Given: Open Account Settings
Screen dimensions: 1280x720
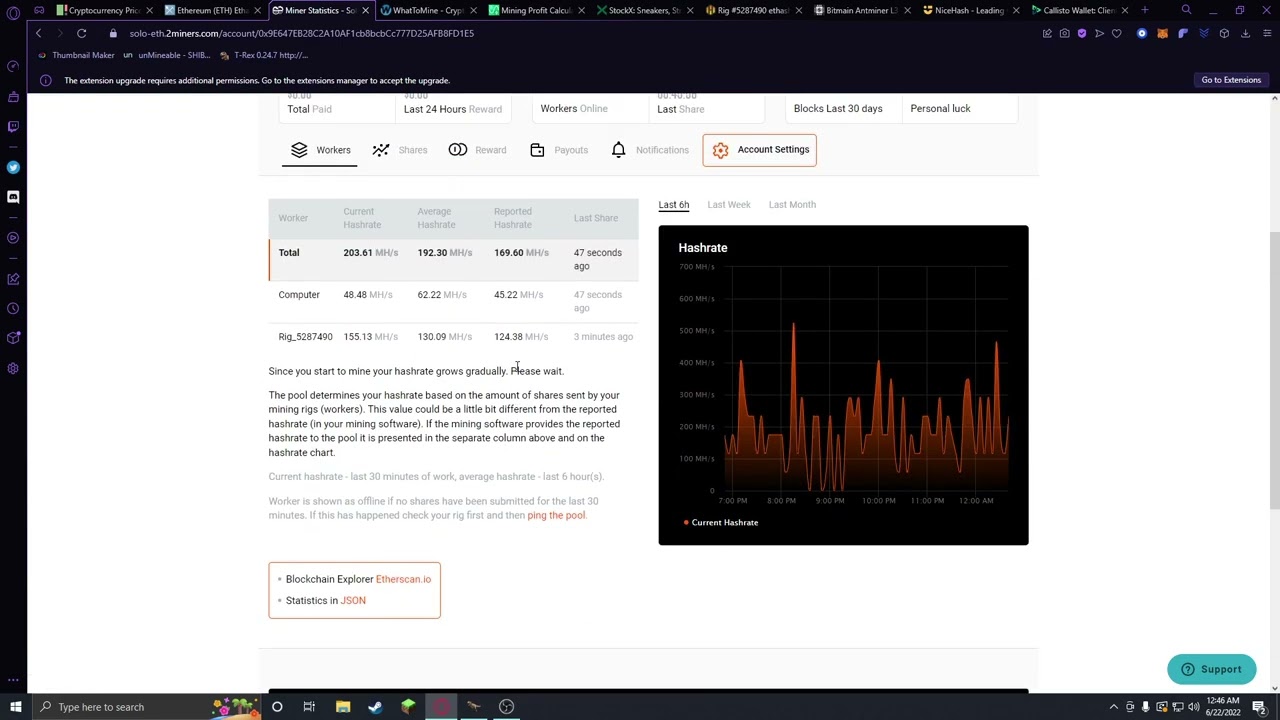Looking at the screenshot, I should tap(759, 150).
